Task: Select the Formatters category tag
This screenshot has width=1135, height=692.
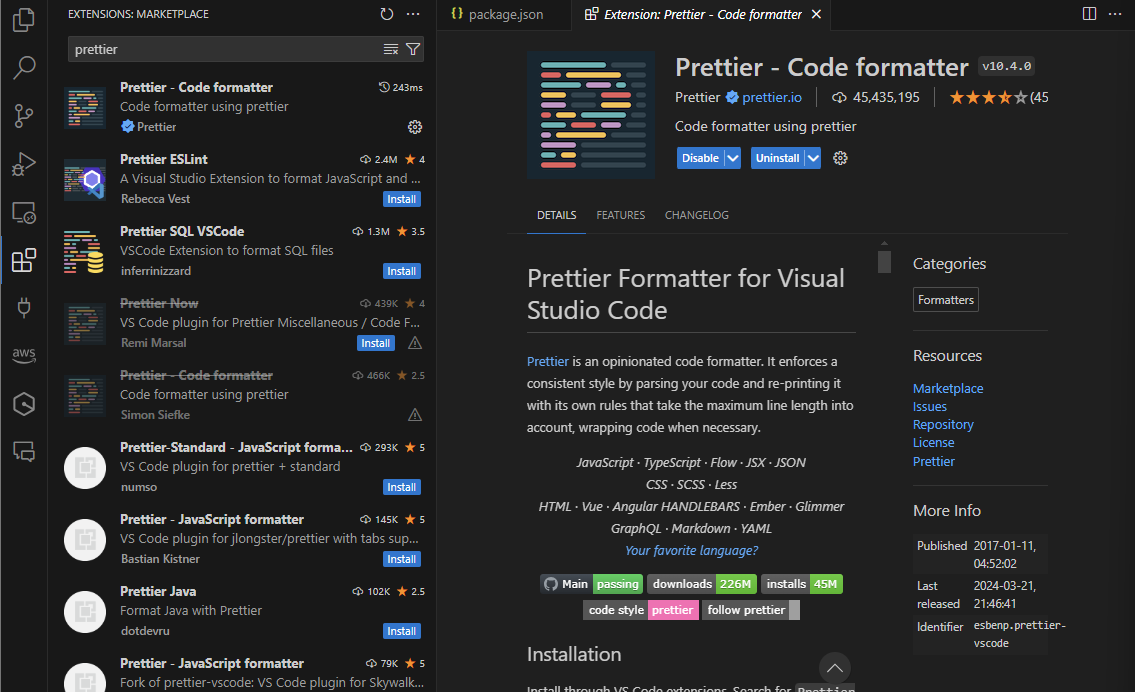Action: pos(945,300)
